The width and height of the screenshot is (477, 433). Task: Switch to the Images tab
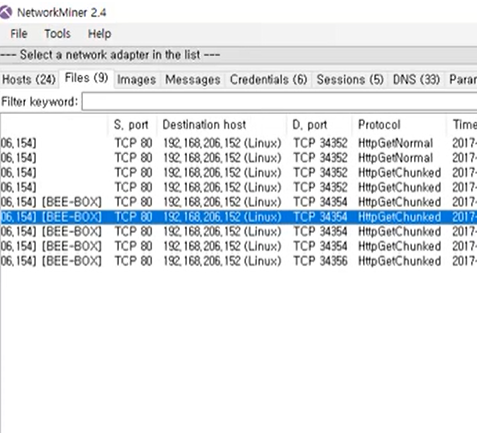coord(136,80)
